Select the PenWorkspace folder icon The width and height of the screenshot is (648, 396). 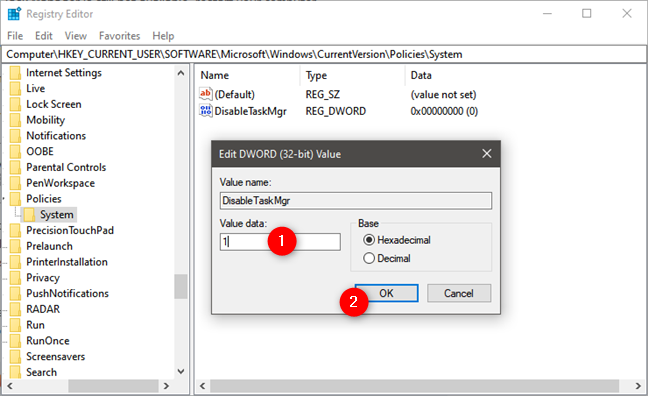[x=15, y=183]
